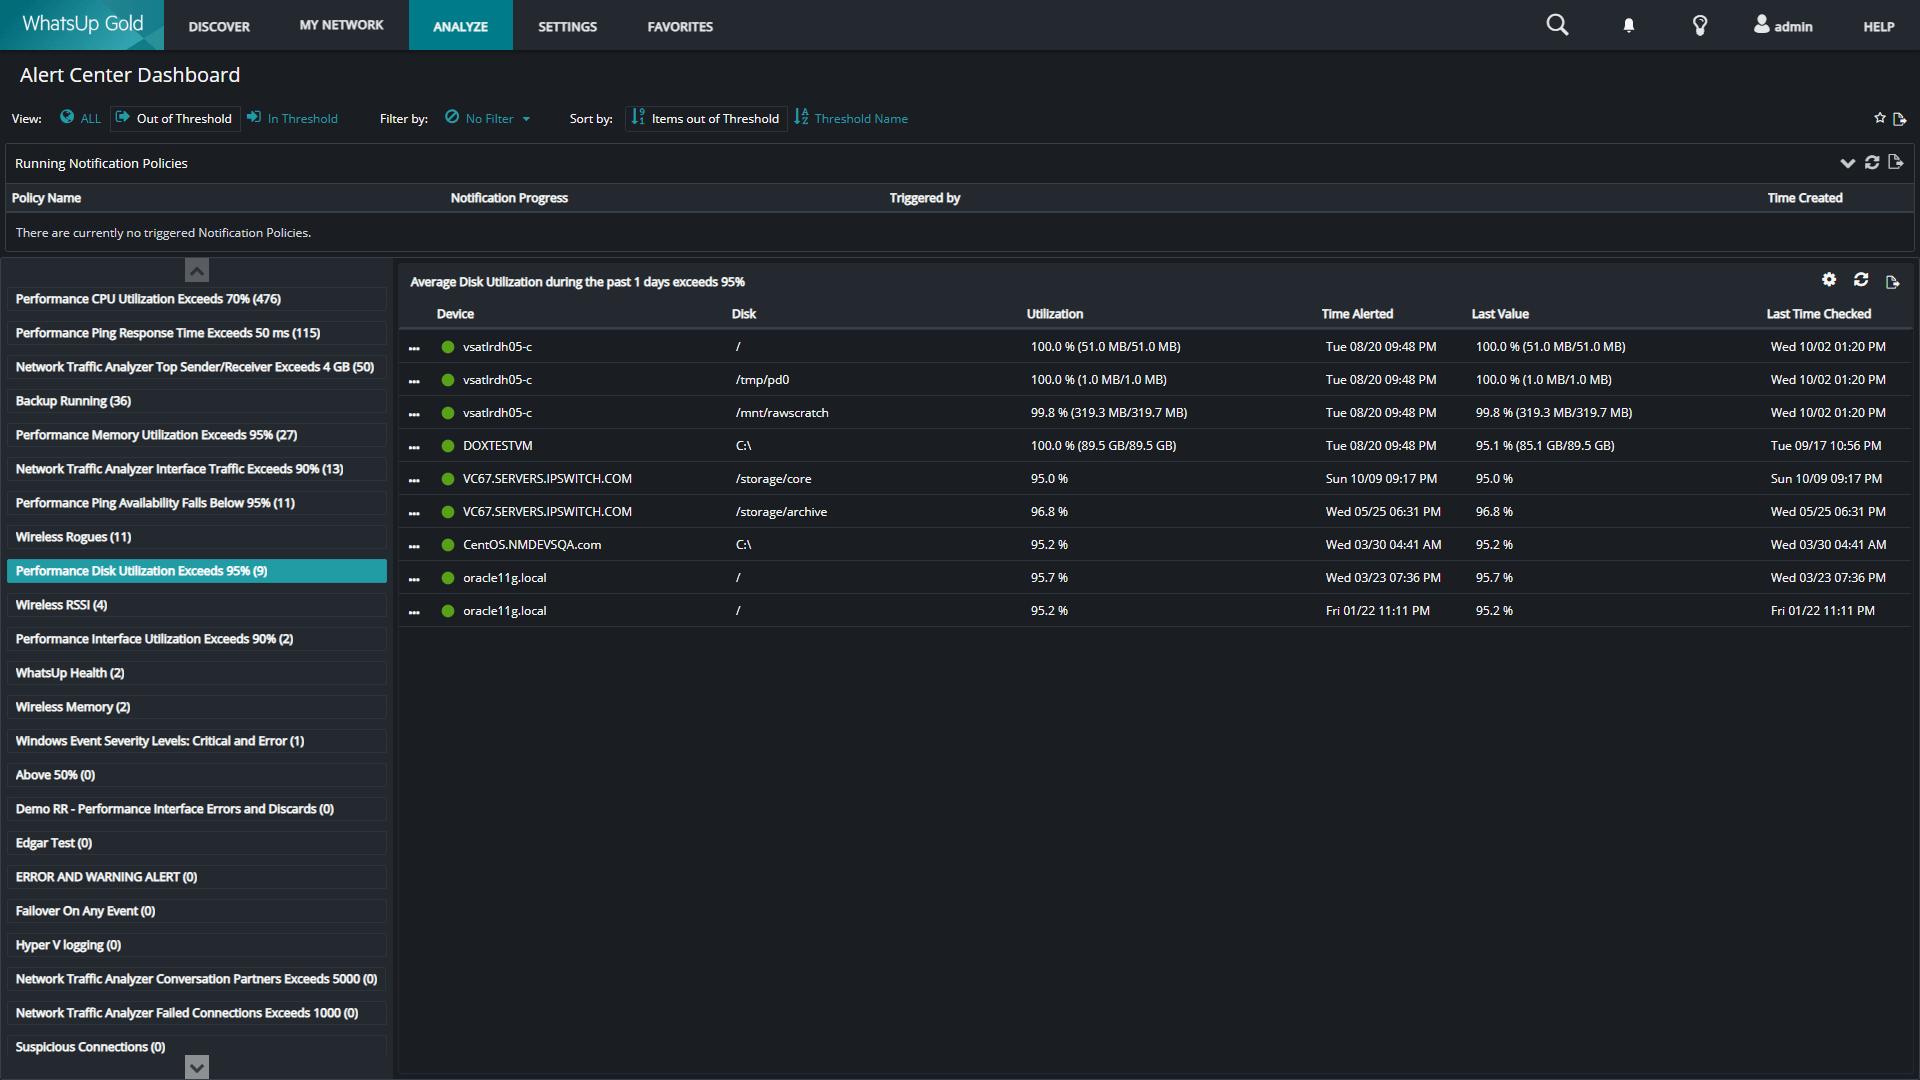Viewport: 1920px width, 1080px height.
Task: Open row options for DOXTESTVM
Action: tap(414, 447)
